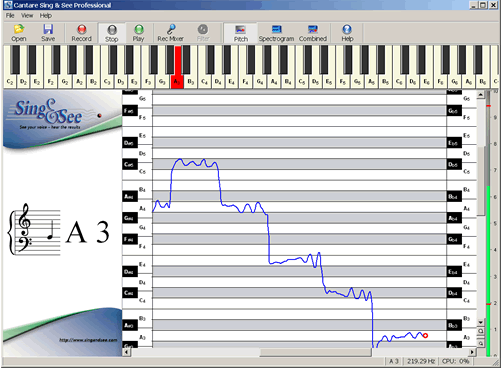The image size is (501, 368).
Task: Play the D3 piano key
Action: pyautogui.click(x=121, y=82)
